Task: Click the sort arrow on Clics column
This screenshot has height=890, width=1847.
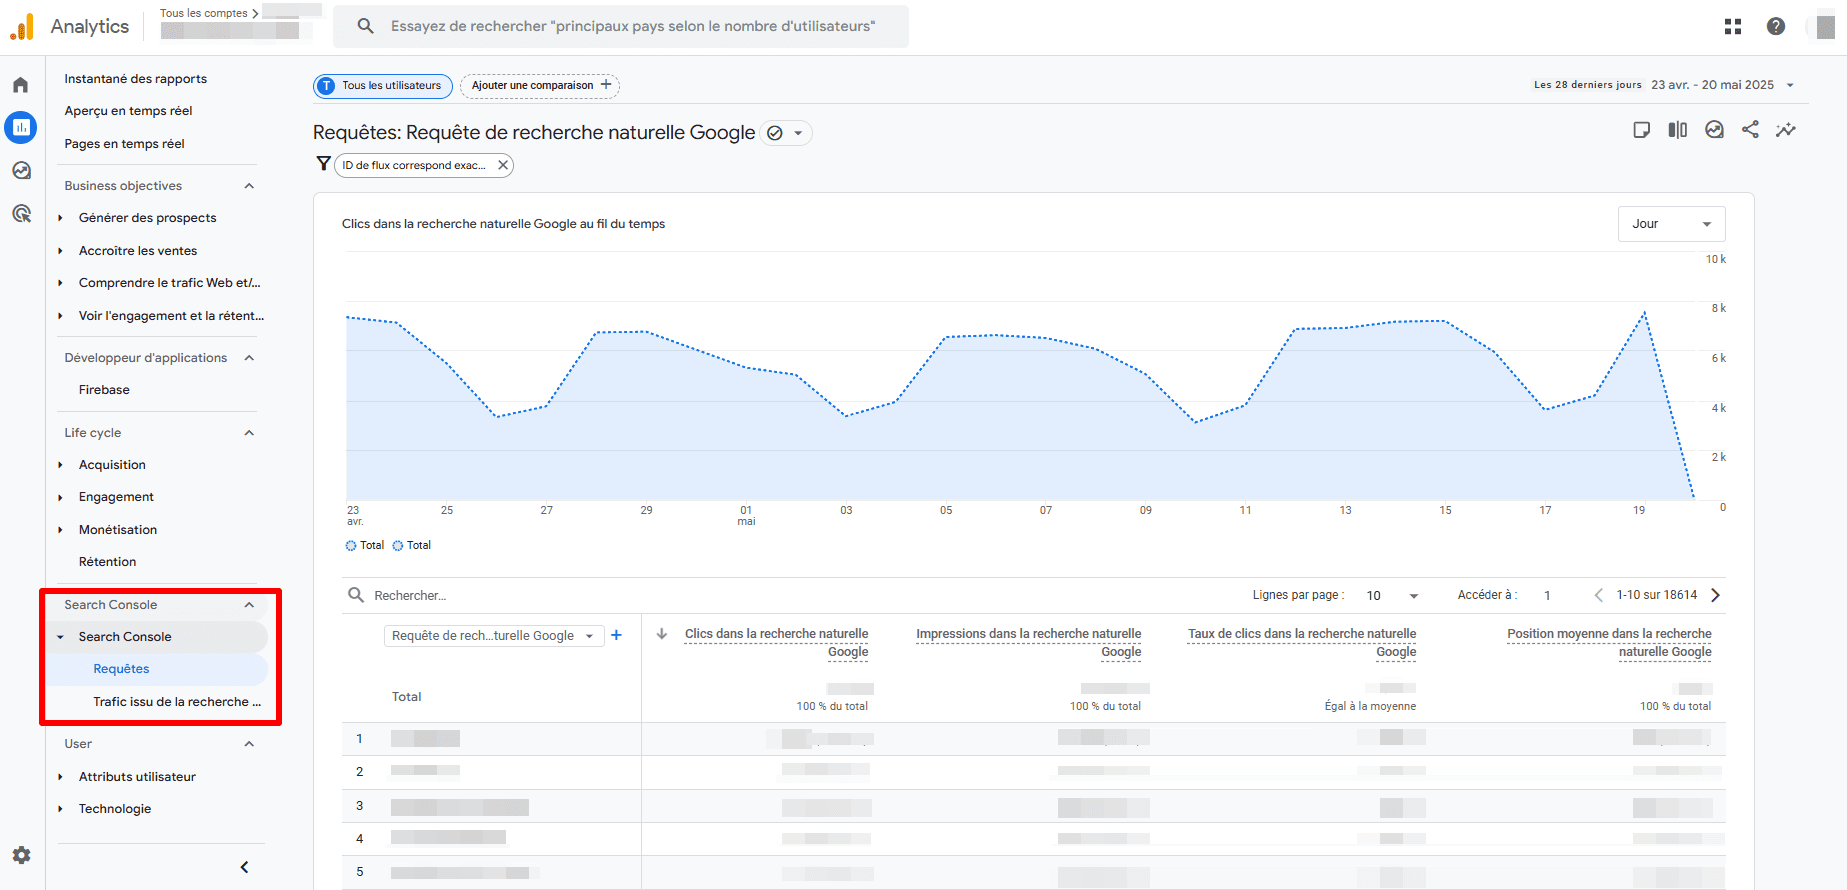Action: coord(662,634)
